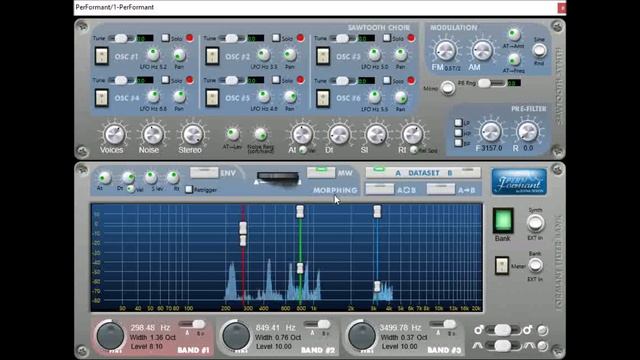Image resolution: width=640 pixels, height=360 pixels.
Task: Click Band #2 green frequency marker handle
Action: point(300,211)
